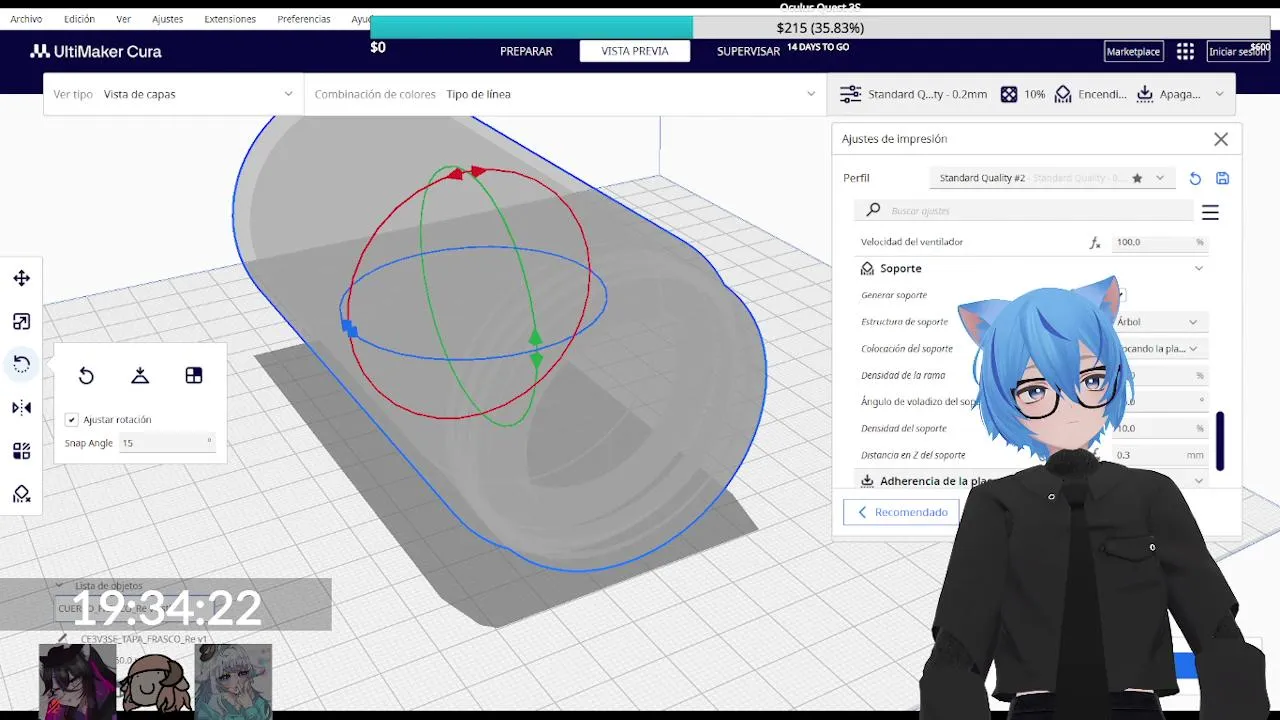This screenshot has width=1280, height=720.
Task: Click the star icon in Perfil selector
Action: coord(1137,178)
